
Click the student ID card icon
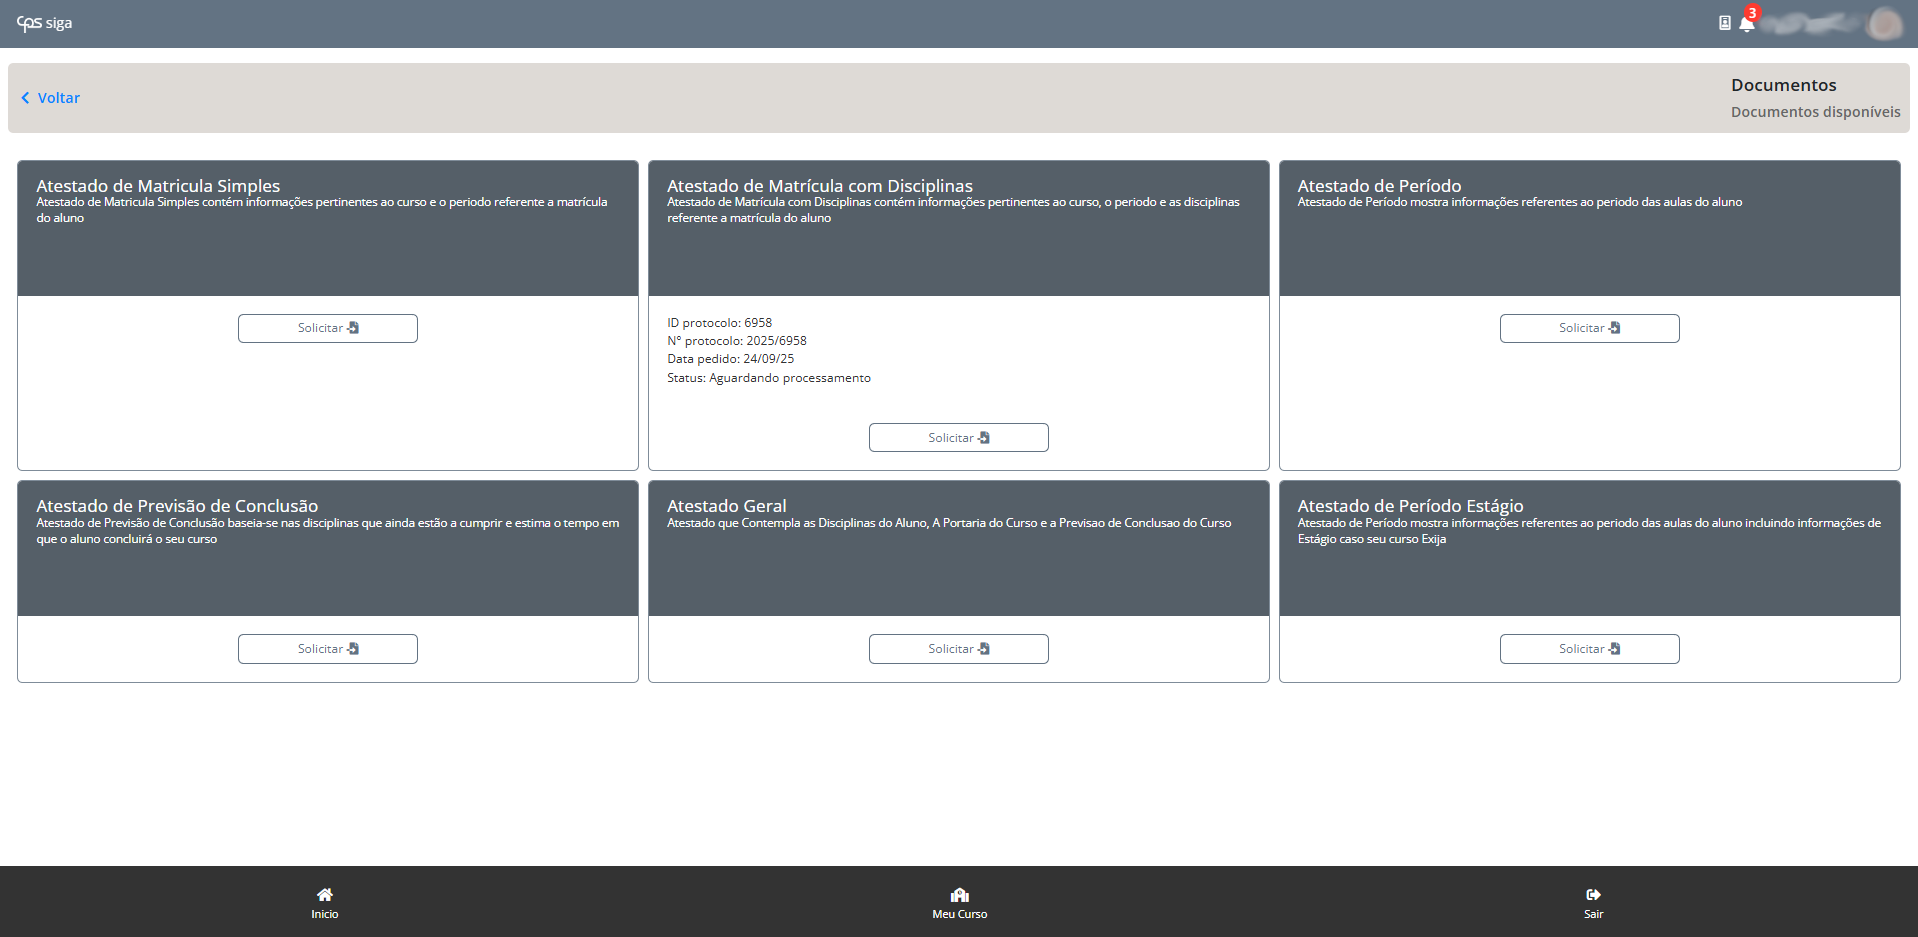[x=1724, y=23]
